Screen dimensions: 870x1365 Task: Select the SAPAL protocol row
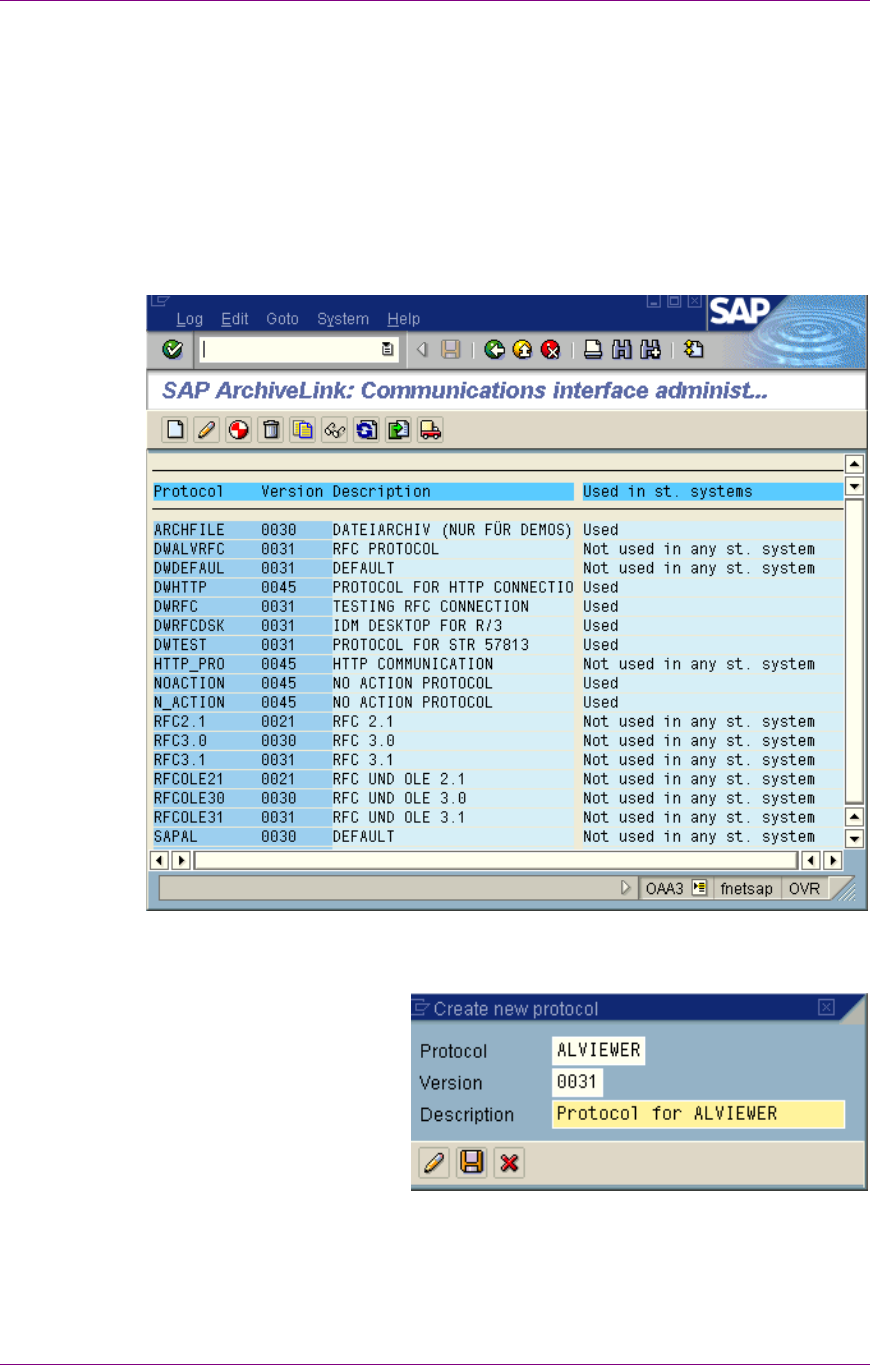[x=498, y=836]
